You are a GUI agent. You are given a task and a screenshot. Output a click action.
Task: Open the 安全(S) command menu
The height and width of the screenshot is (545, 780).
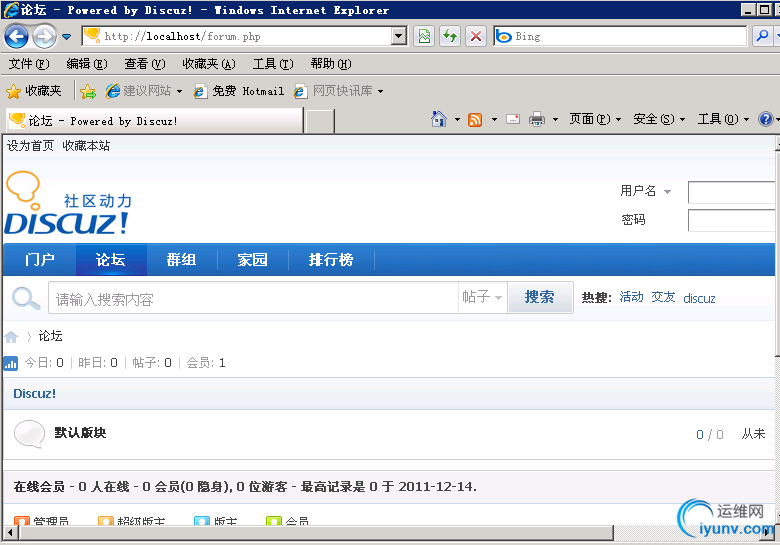(x=659, y=119)
